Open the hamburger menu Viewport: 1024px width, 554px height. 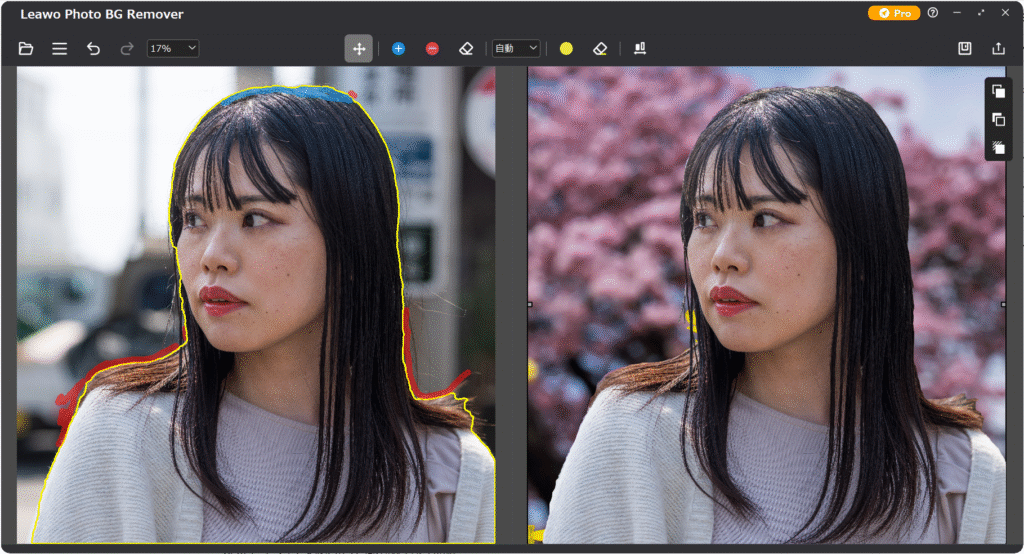pyautogui.click(x=60, y=48)
